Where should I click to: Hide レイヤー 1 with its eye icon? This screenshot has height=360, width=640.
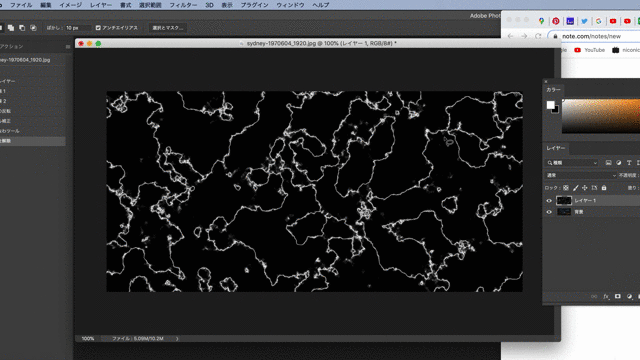point(549,200)
